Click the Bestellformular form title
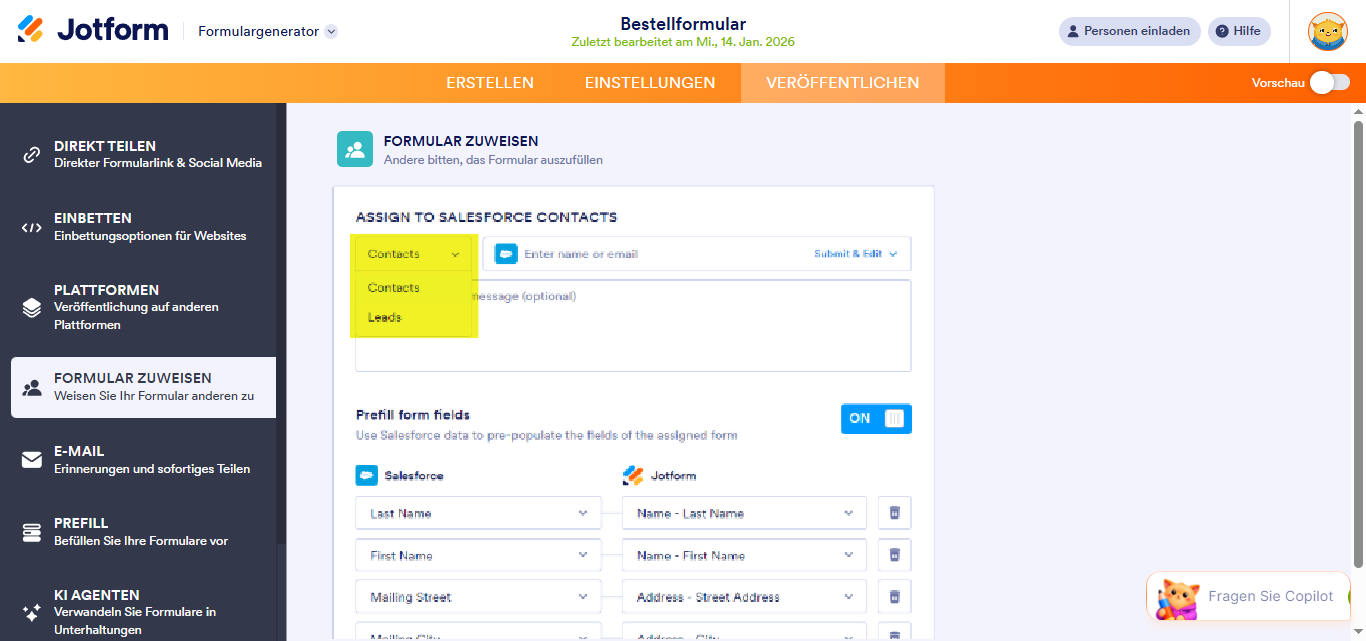 [683, 24]
